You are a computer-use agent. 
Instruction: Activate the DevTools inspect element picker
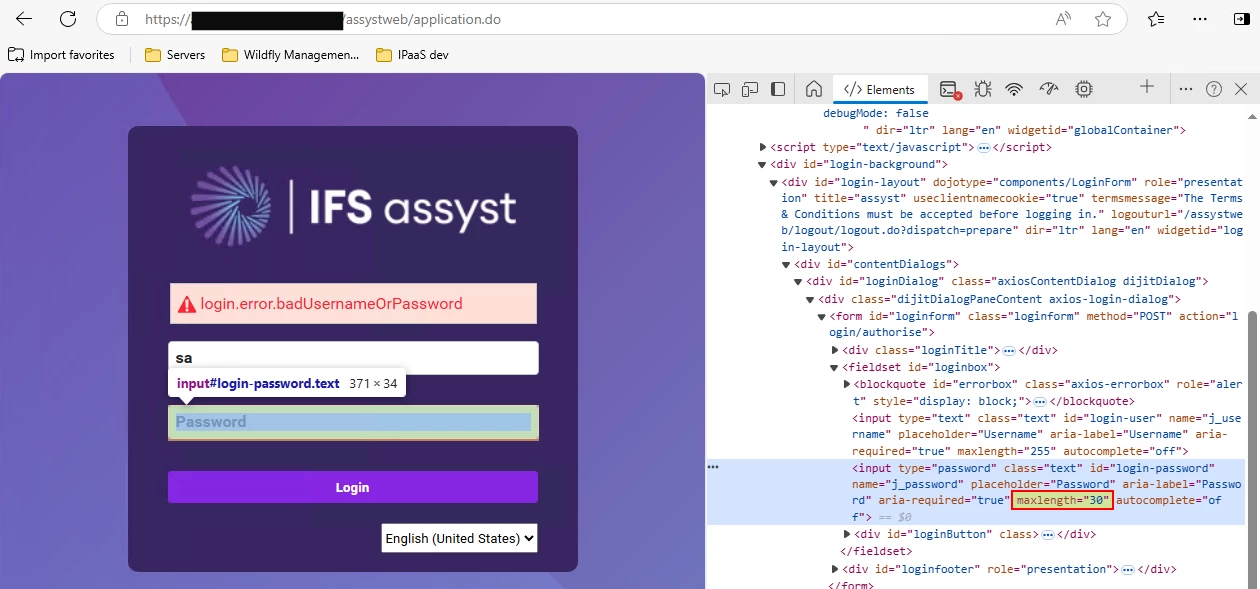pyautogui.click(x=722, y=89)
